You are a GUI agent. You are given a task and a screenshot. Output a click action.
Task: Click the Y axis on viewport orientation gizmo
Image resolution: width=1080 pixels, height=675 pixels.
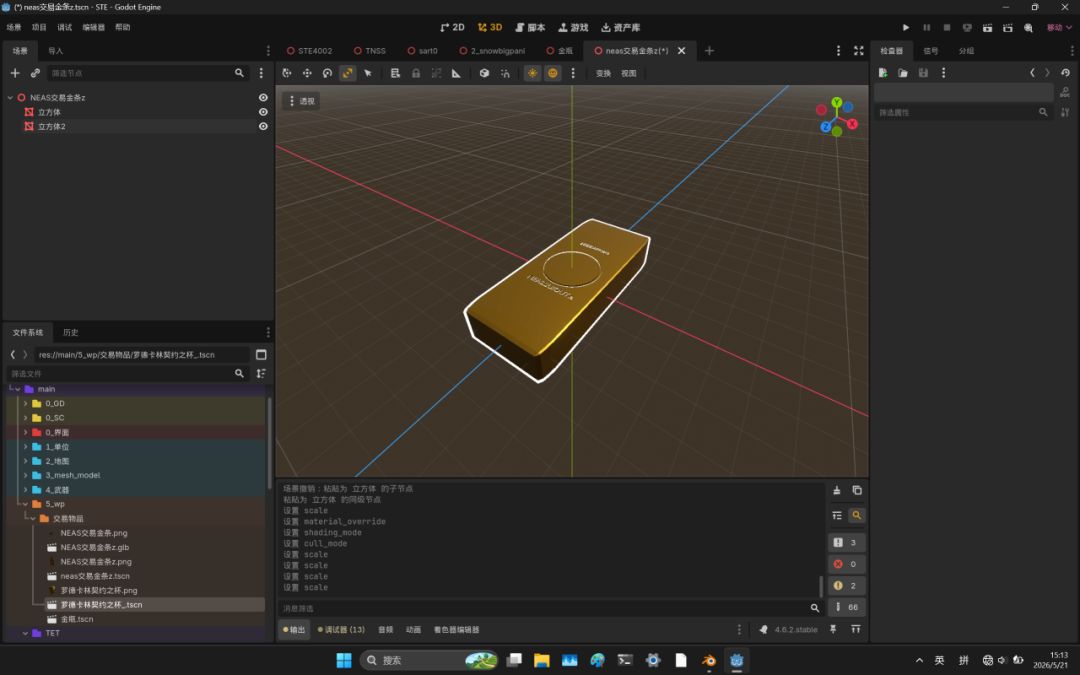pos(836,102)
